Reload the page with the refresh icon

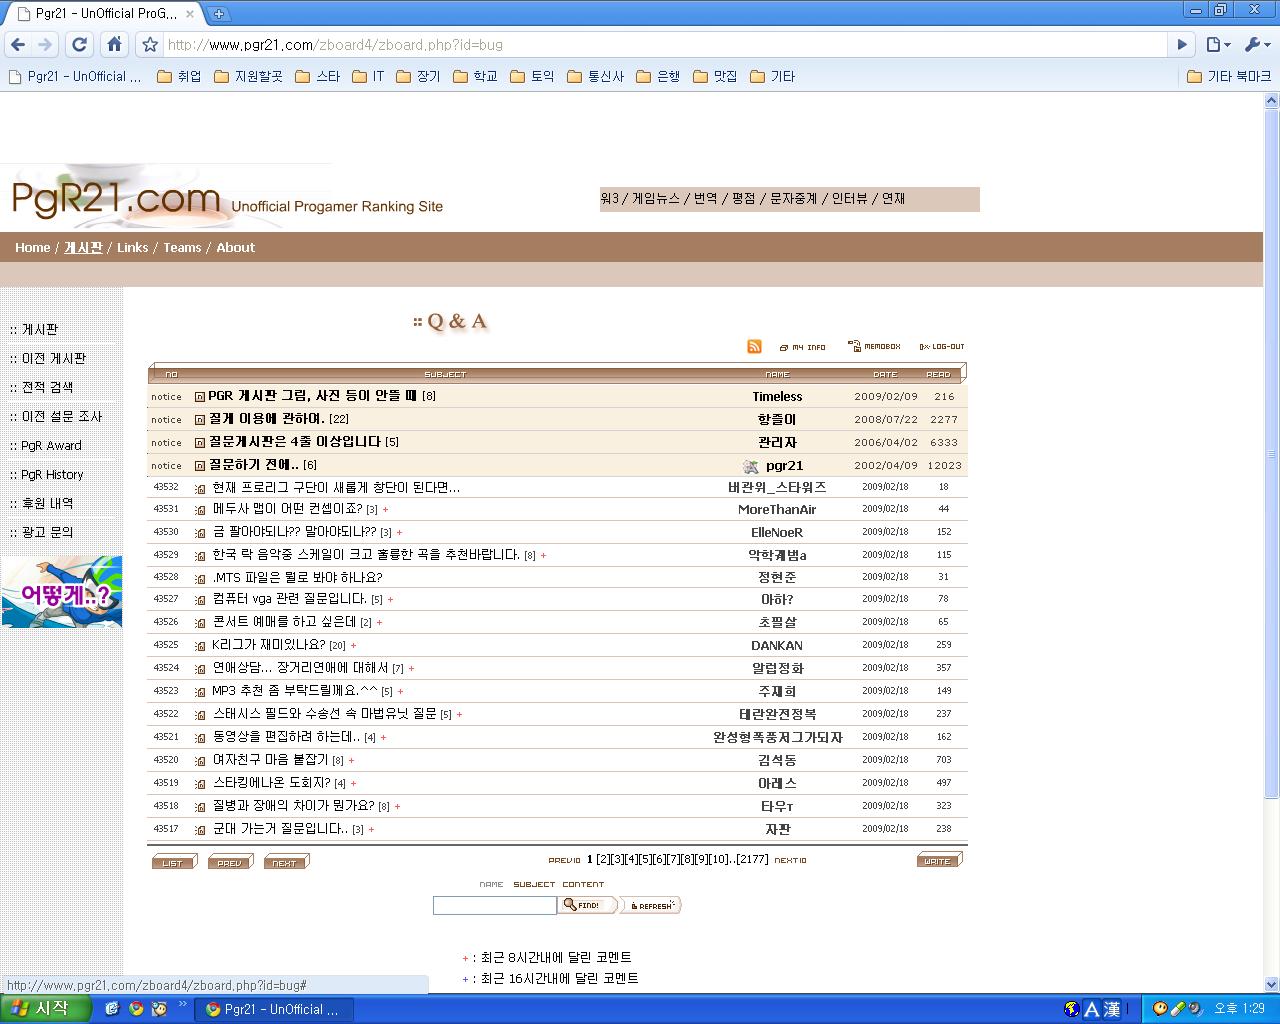(80, 44)
